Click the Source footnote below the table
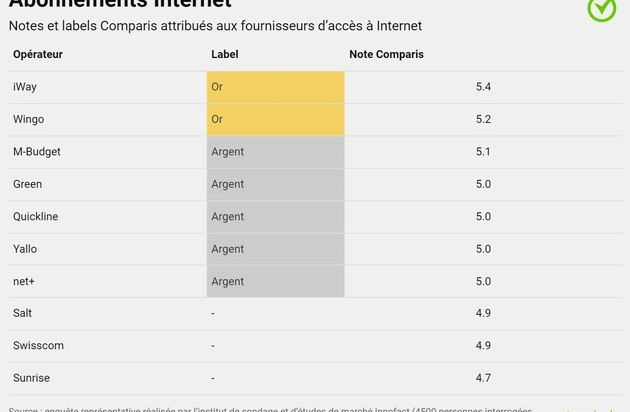 click(x=270, y=408)
